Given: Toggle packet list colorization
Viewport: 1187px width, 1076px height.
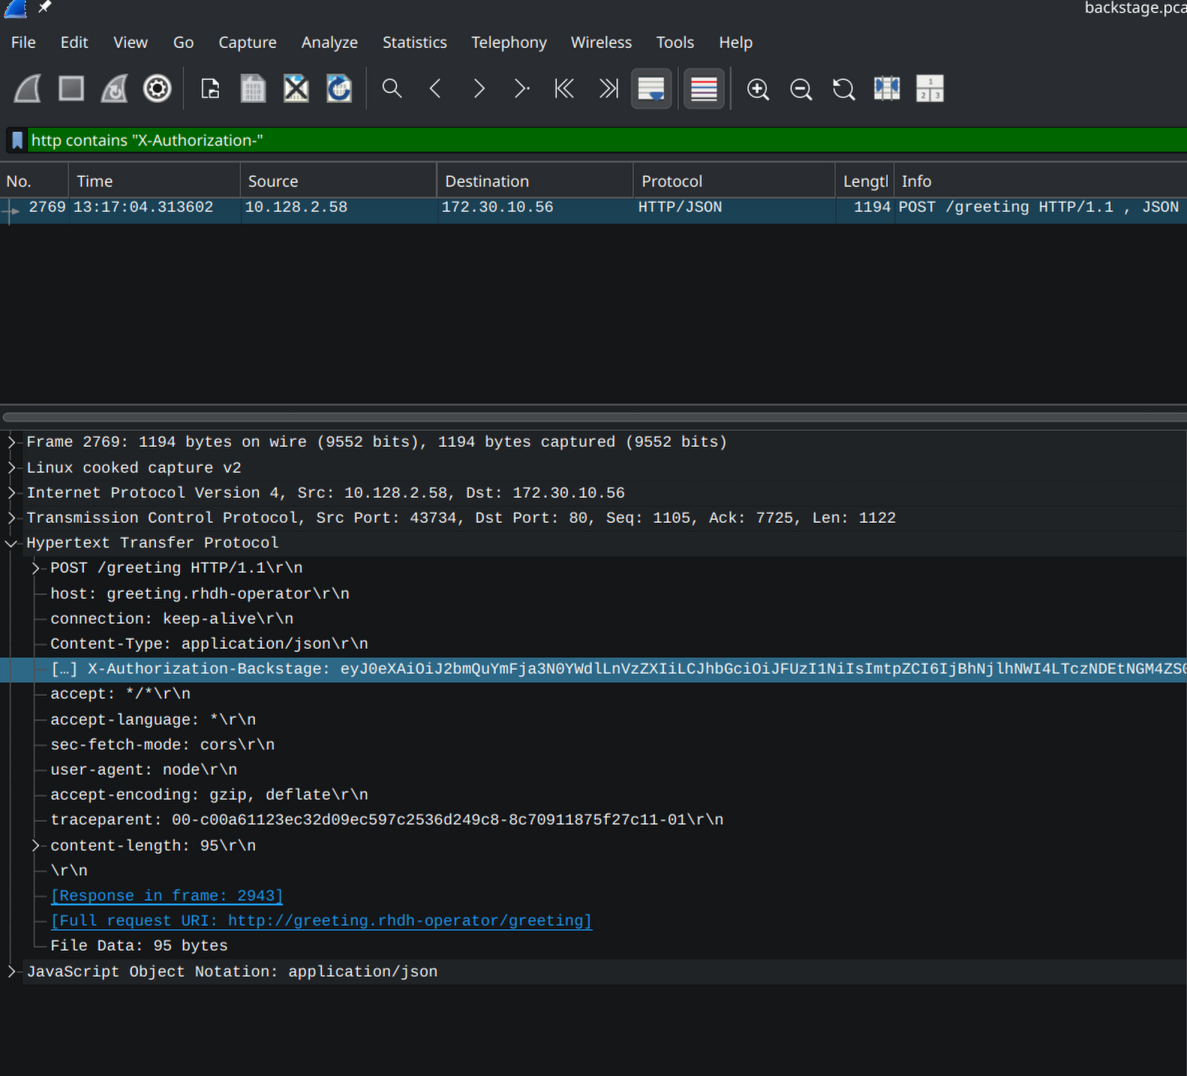Looking at the screenshot, I should pyautogui.click(x=704, y=89).
